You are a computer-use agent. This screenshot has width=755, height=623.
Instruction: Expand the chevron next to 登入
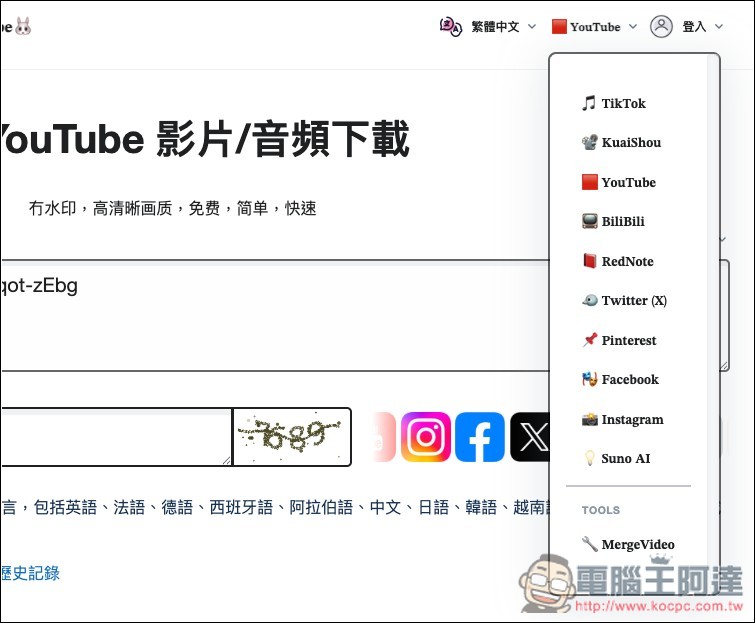pos(719,26)
